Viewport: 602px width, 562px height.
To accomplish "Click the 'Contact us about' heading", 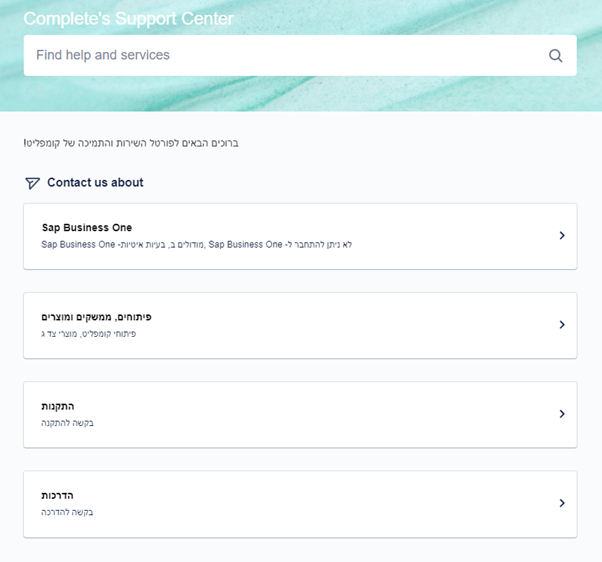I will coord(95,183).
